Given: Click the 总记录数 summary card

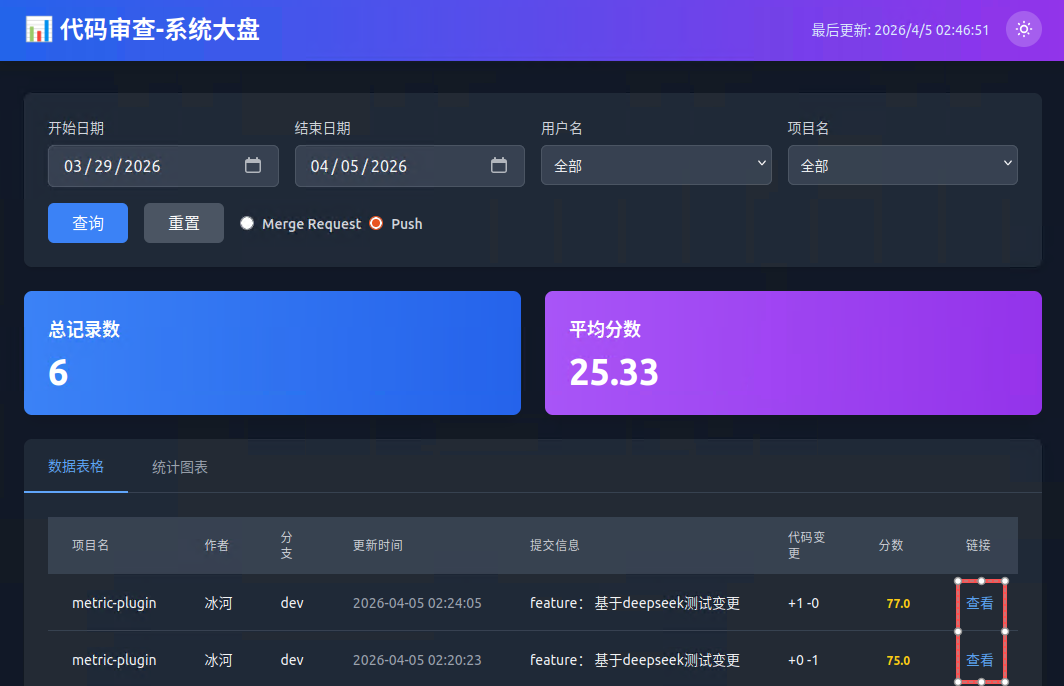Looking at the screenshot, I should click(x=272, y=353).
